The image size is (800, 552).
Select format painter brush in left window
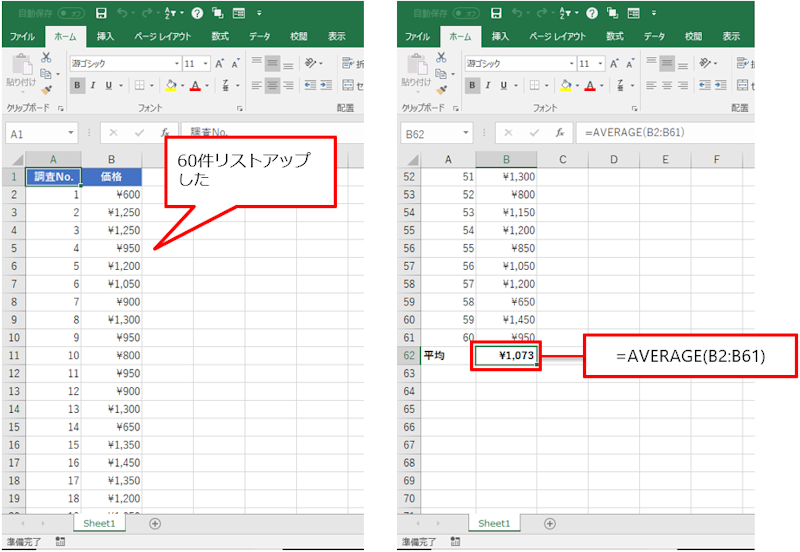[47, 90]
